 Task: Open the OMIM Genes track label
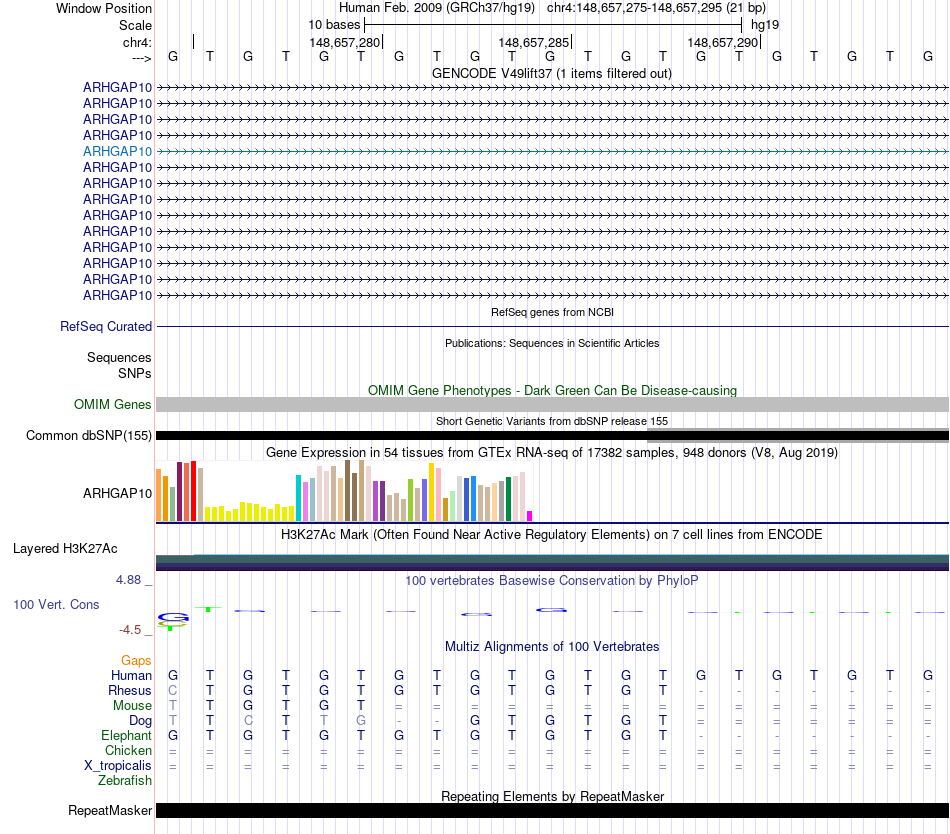(x=113, y=405)
